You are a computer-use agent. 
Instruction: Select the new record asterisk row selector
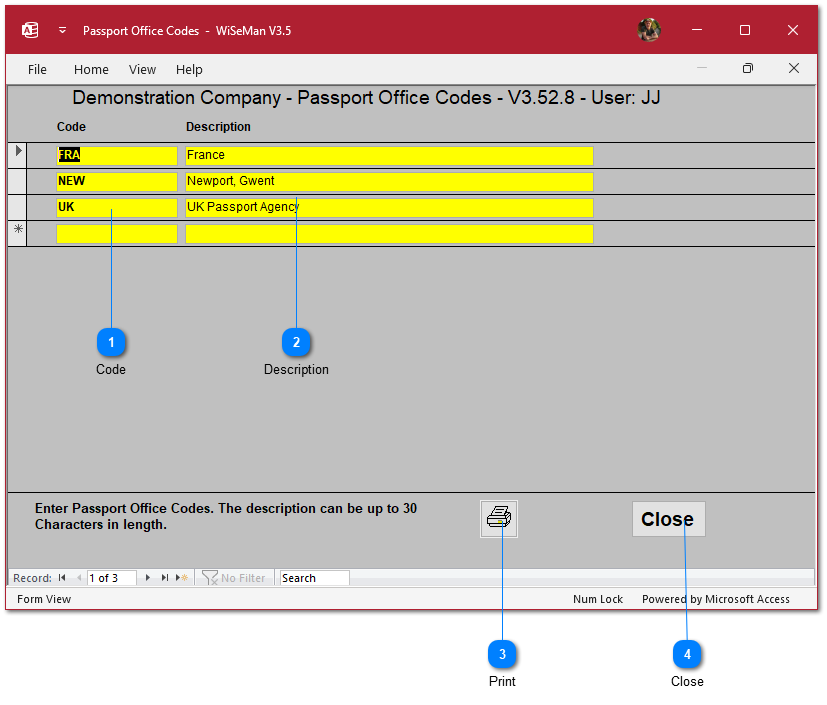(17, 234)
